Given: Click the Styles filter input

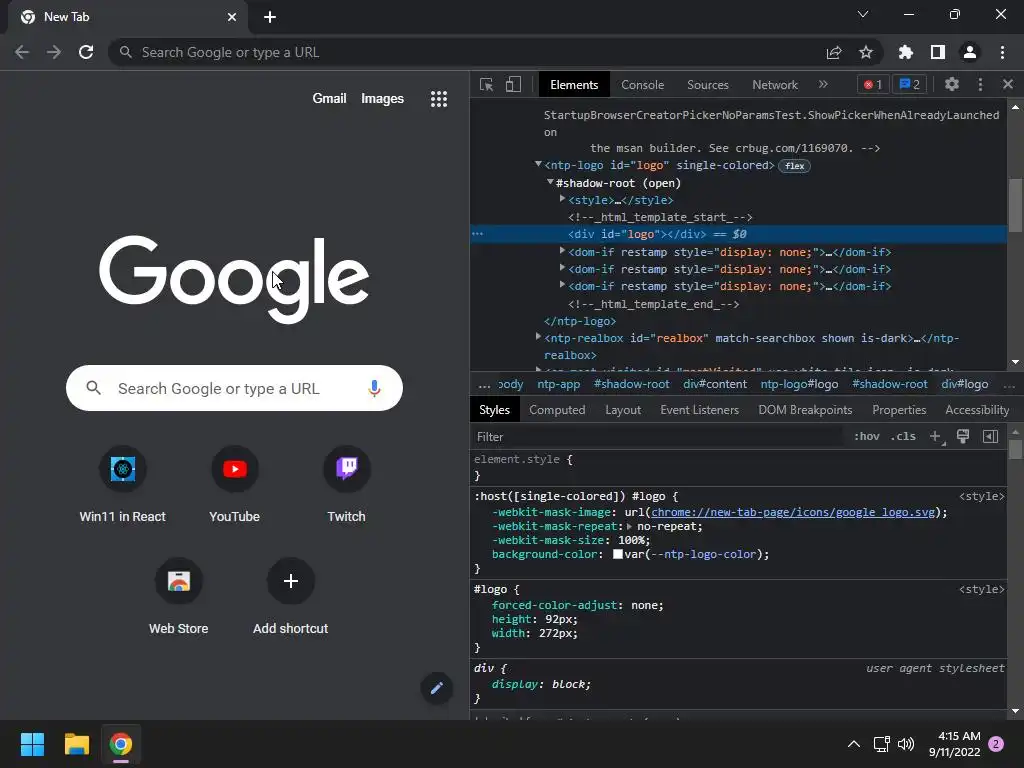Looking at the screenshot, I should [656, 437].
